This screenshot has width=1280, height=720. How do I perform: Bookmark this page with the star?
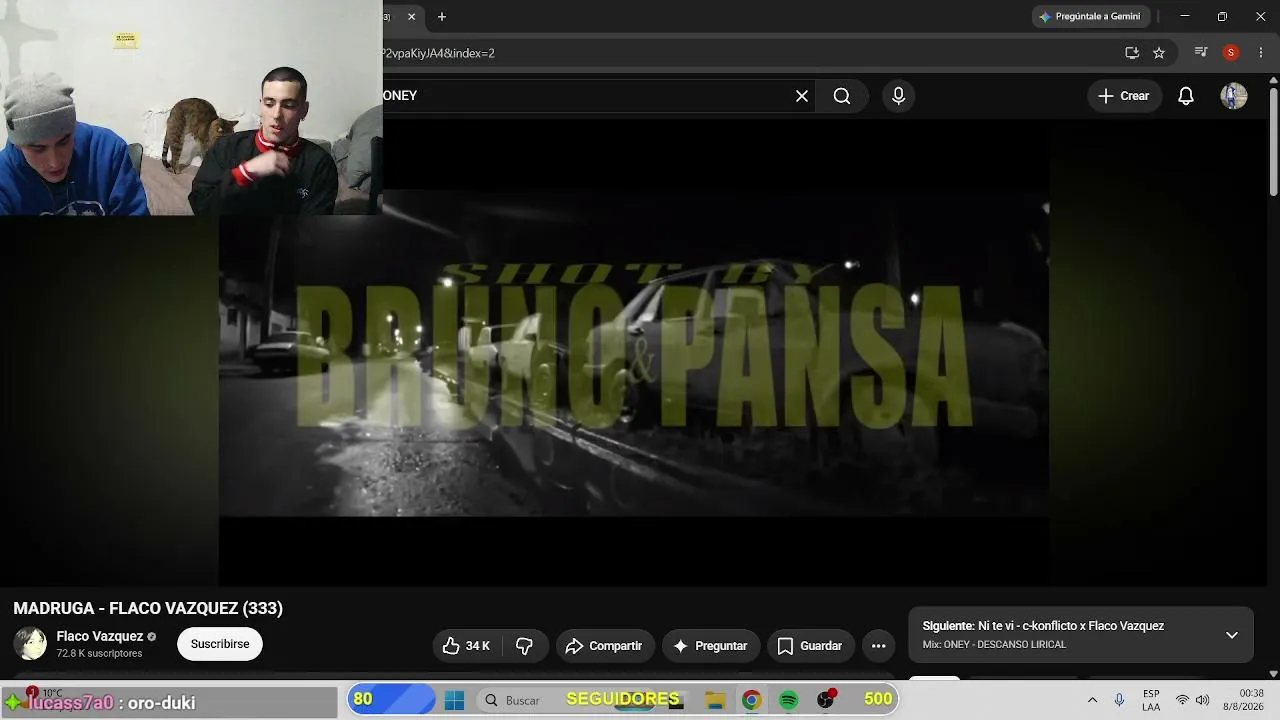tap(1159, 53)
